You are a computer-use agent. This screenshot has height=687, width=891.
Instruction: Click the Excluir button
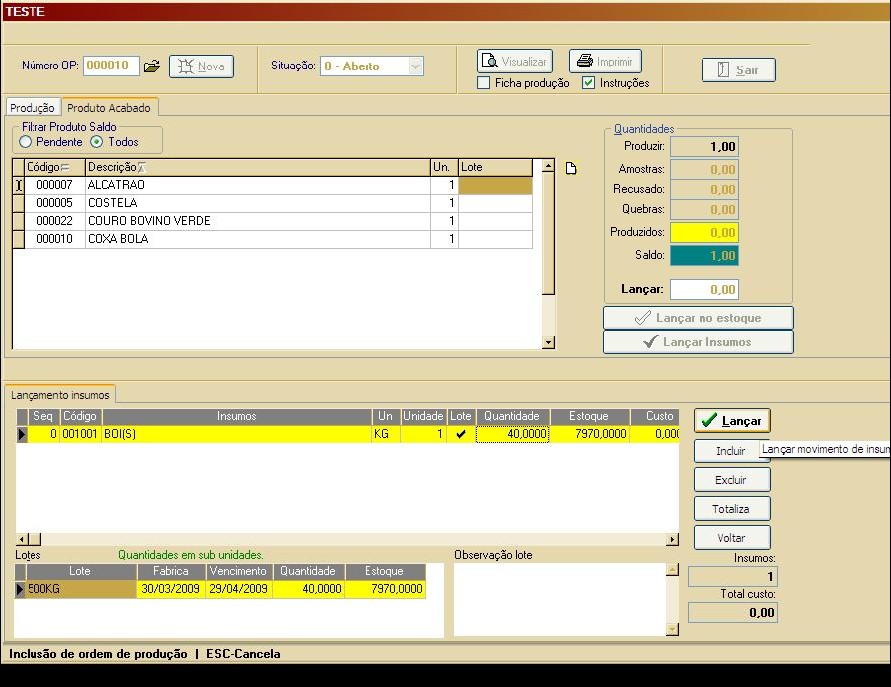click(732, 480)
